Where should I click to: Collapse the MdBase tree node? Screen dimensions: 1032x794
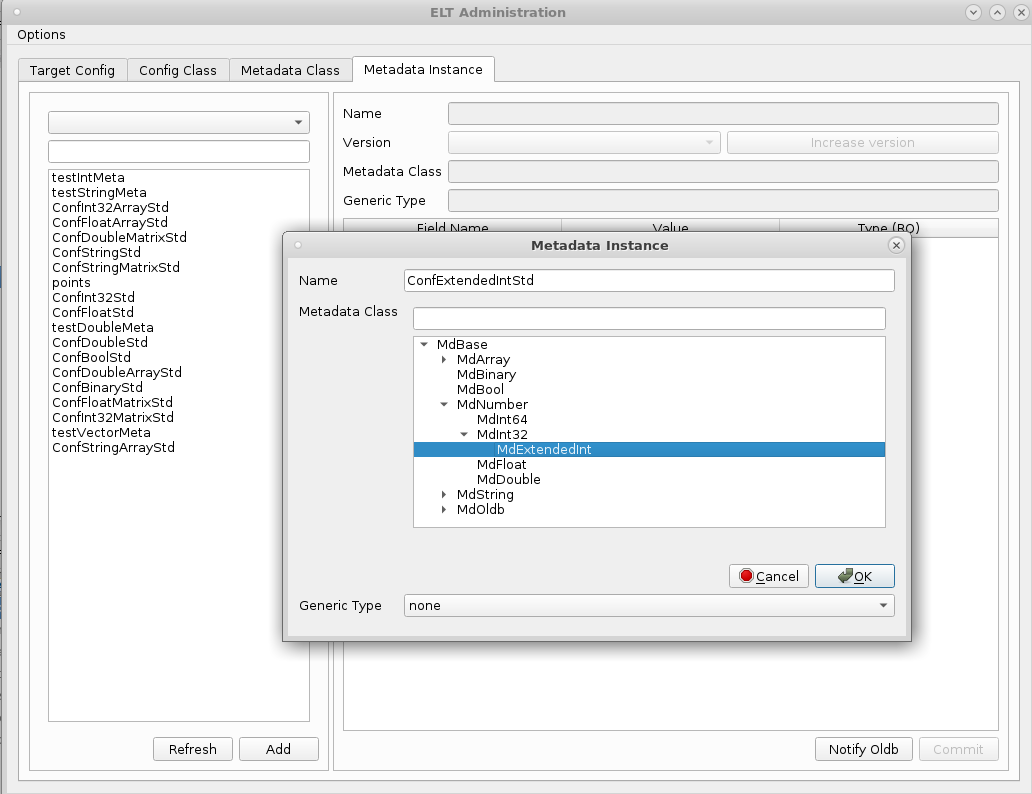pos(425,344)
